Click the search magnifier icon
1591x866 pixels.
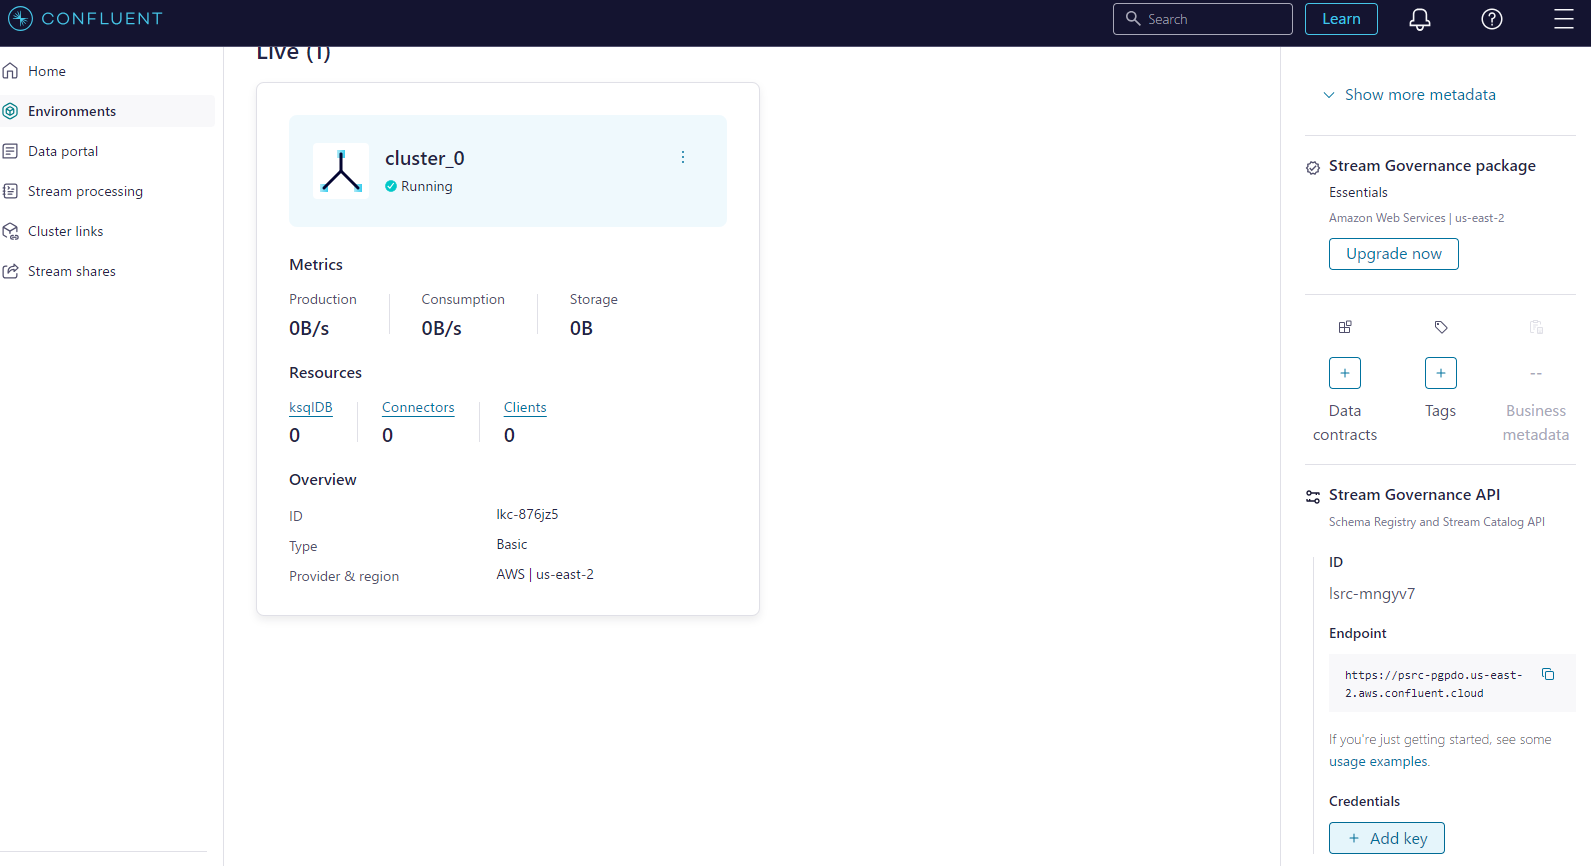pyautogui.click(x=1133, y=19)
